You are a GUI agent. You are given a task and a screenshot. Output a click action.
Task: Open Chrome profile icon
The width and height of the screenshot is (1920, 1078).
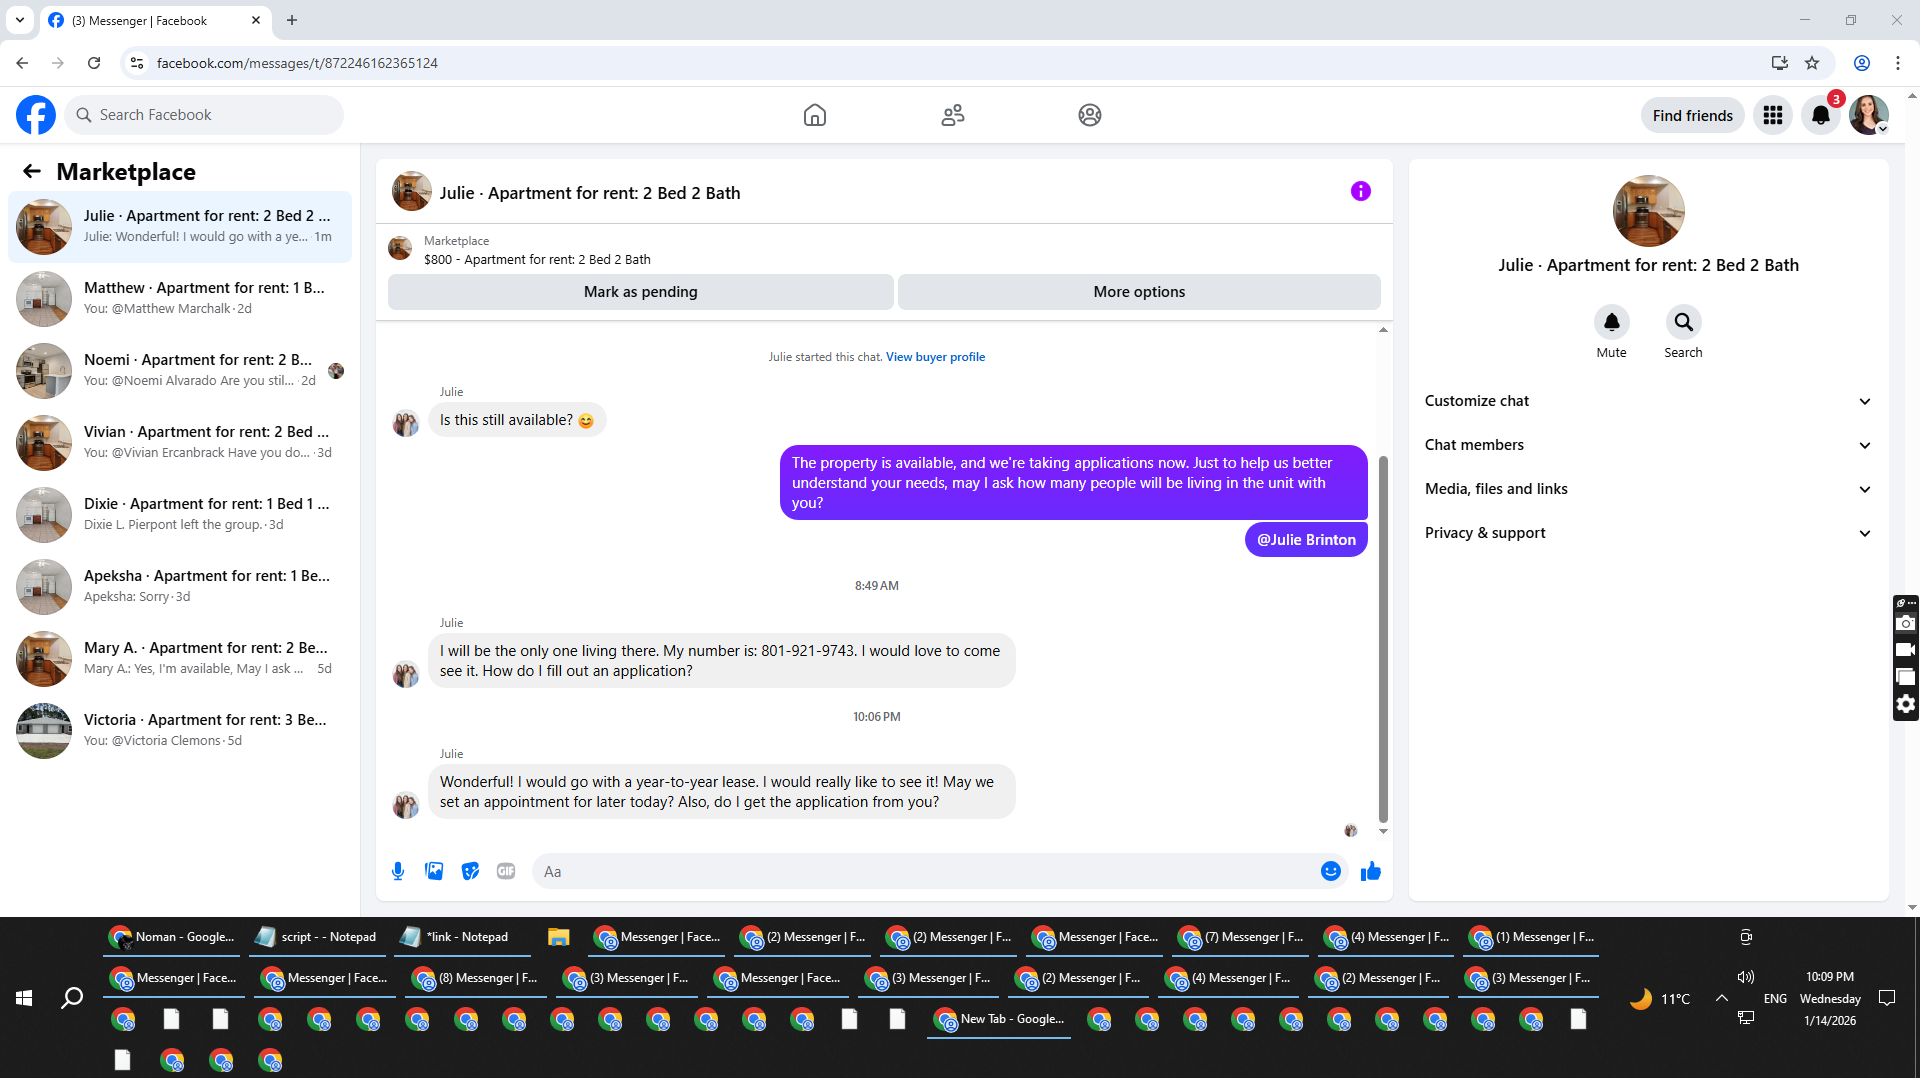click(1861, 63)
